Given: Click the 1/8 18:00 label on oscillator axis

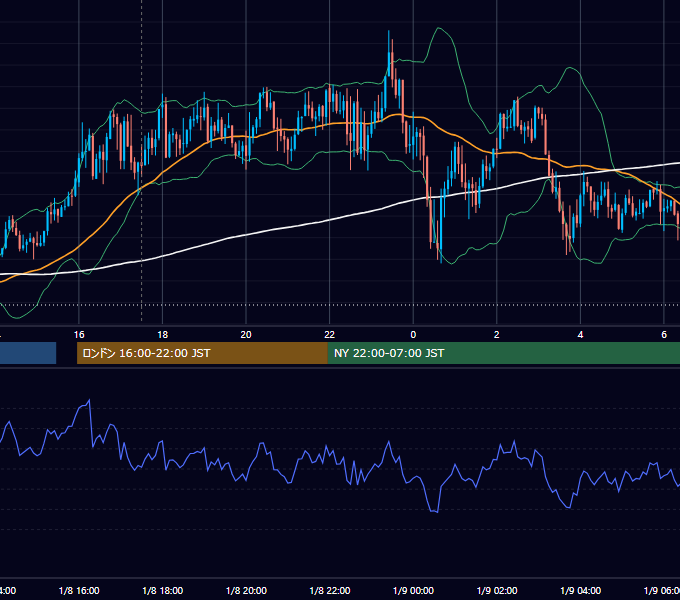Looking at the screenshot, I should (163, 591).
